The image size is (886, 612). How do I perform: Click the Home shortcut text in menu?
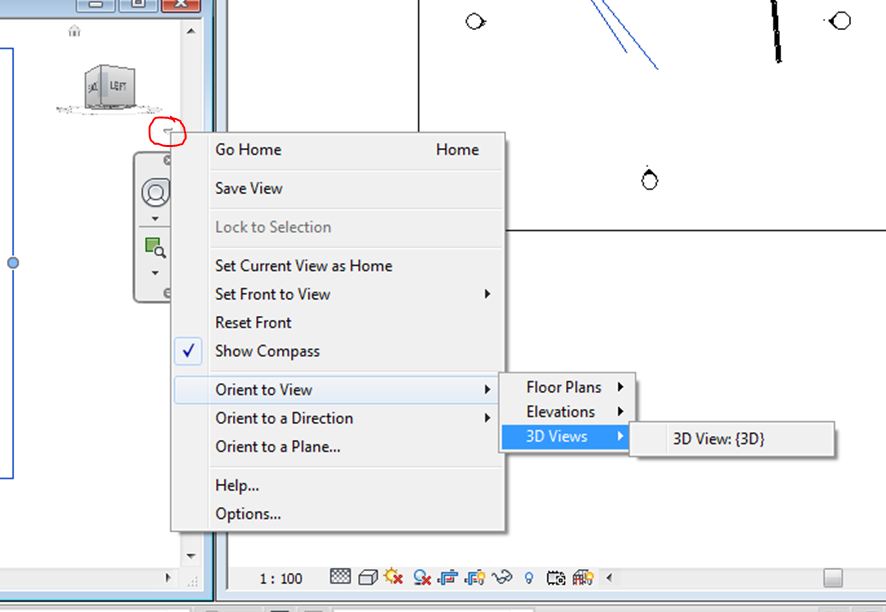coord(457,150)
